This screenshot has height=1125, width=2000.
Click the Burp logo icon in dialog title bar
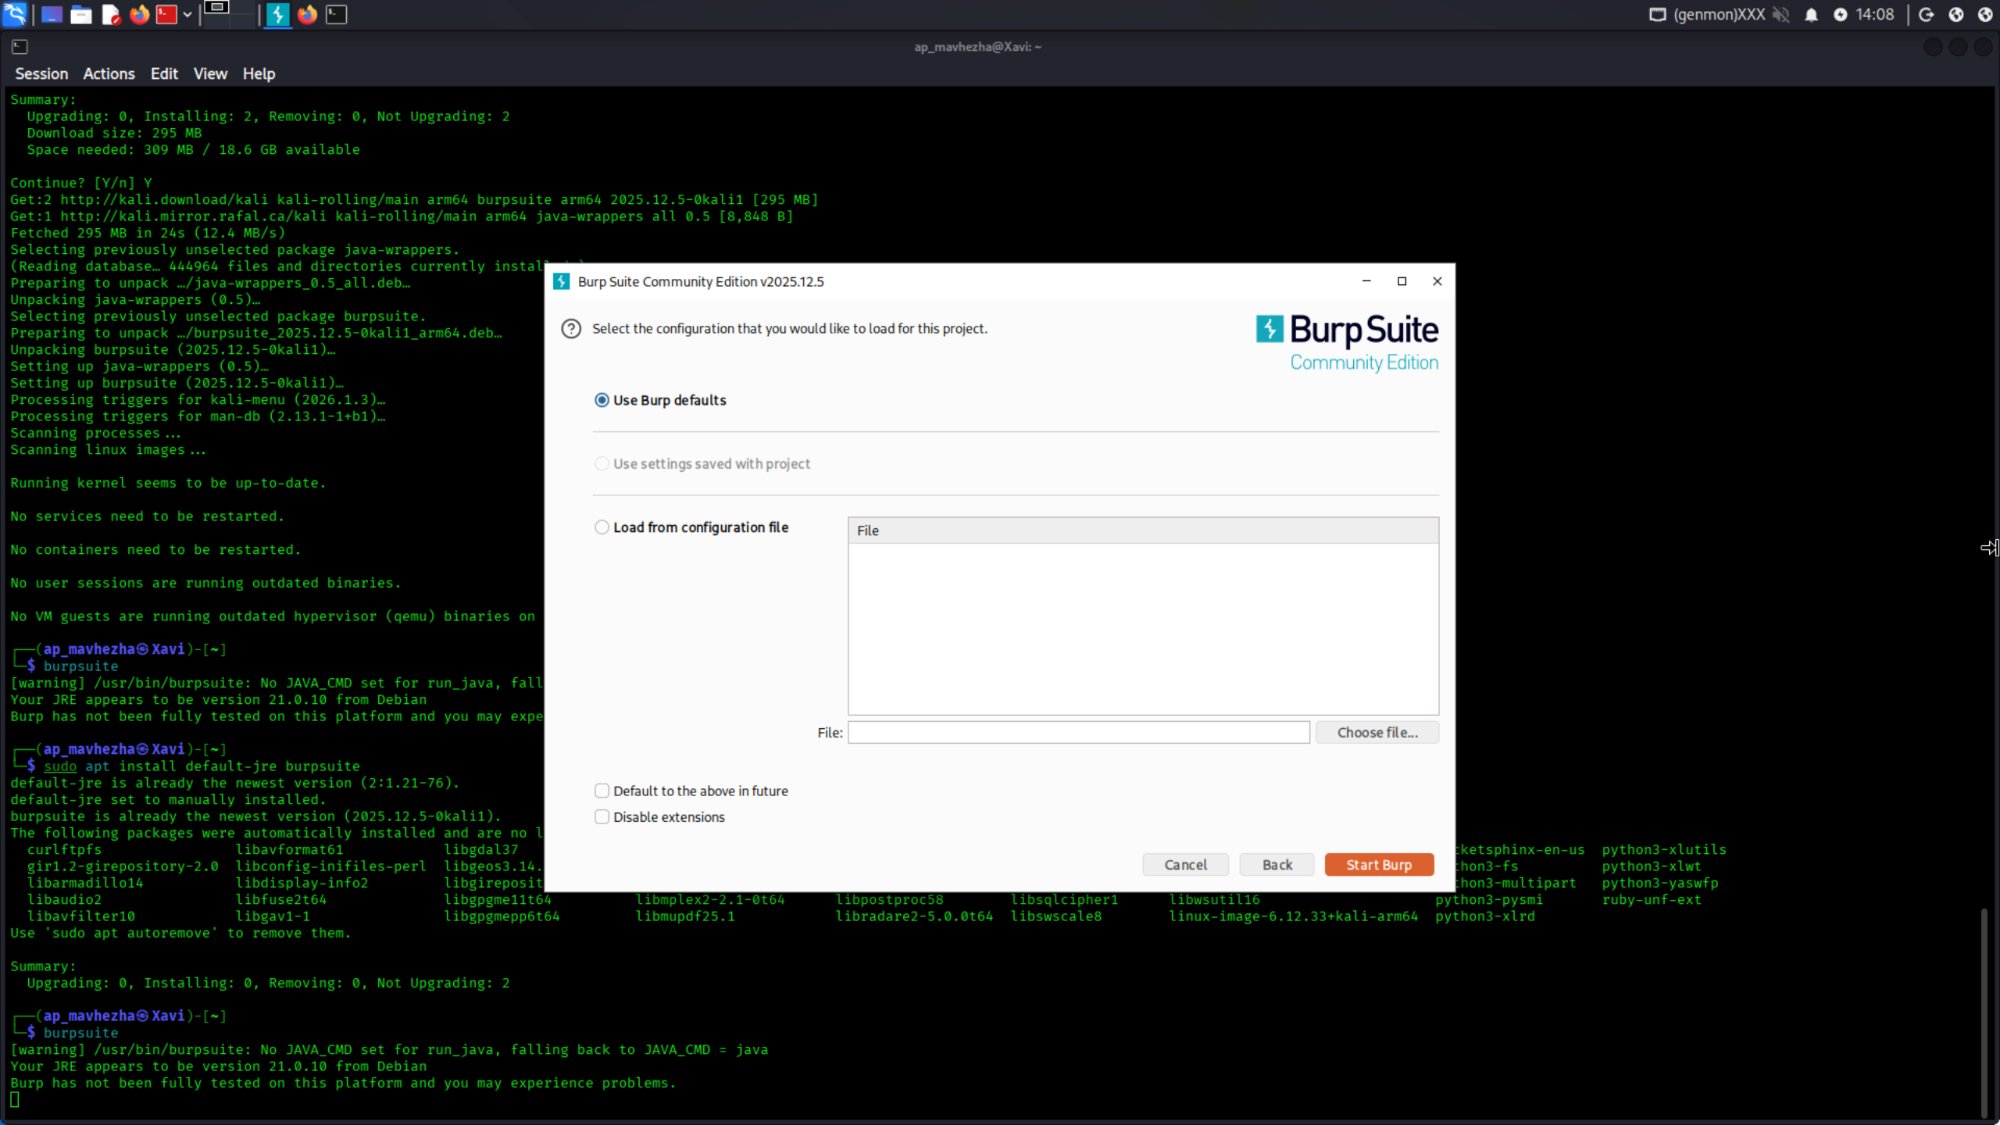coord(561,281)
